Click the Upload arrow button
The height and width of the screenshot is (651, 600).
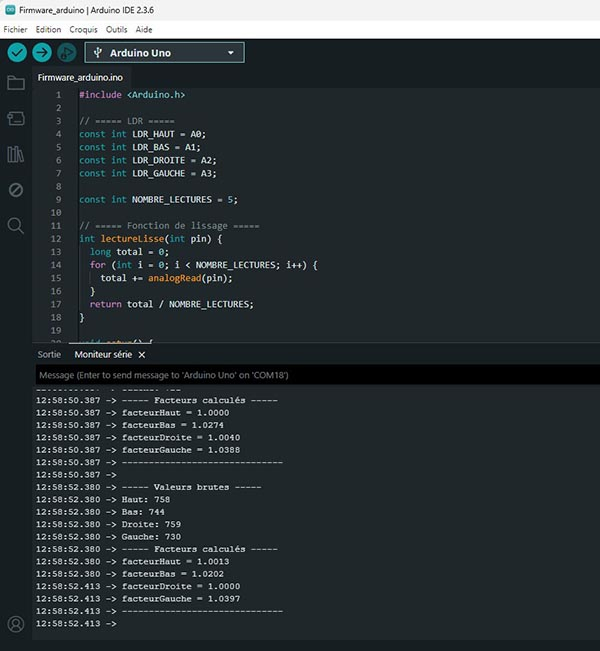click(42, 52)
